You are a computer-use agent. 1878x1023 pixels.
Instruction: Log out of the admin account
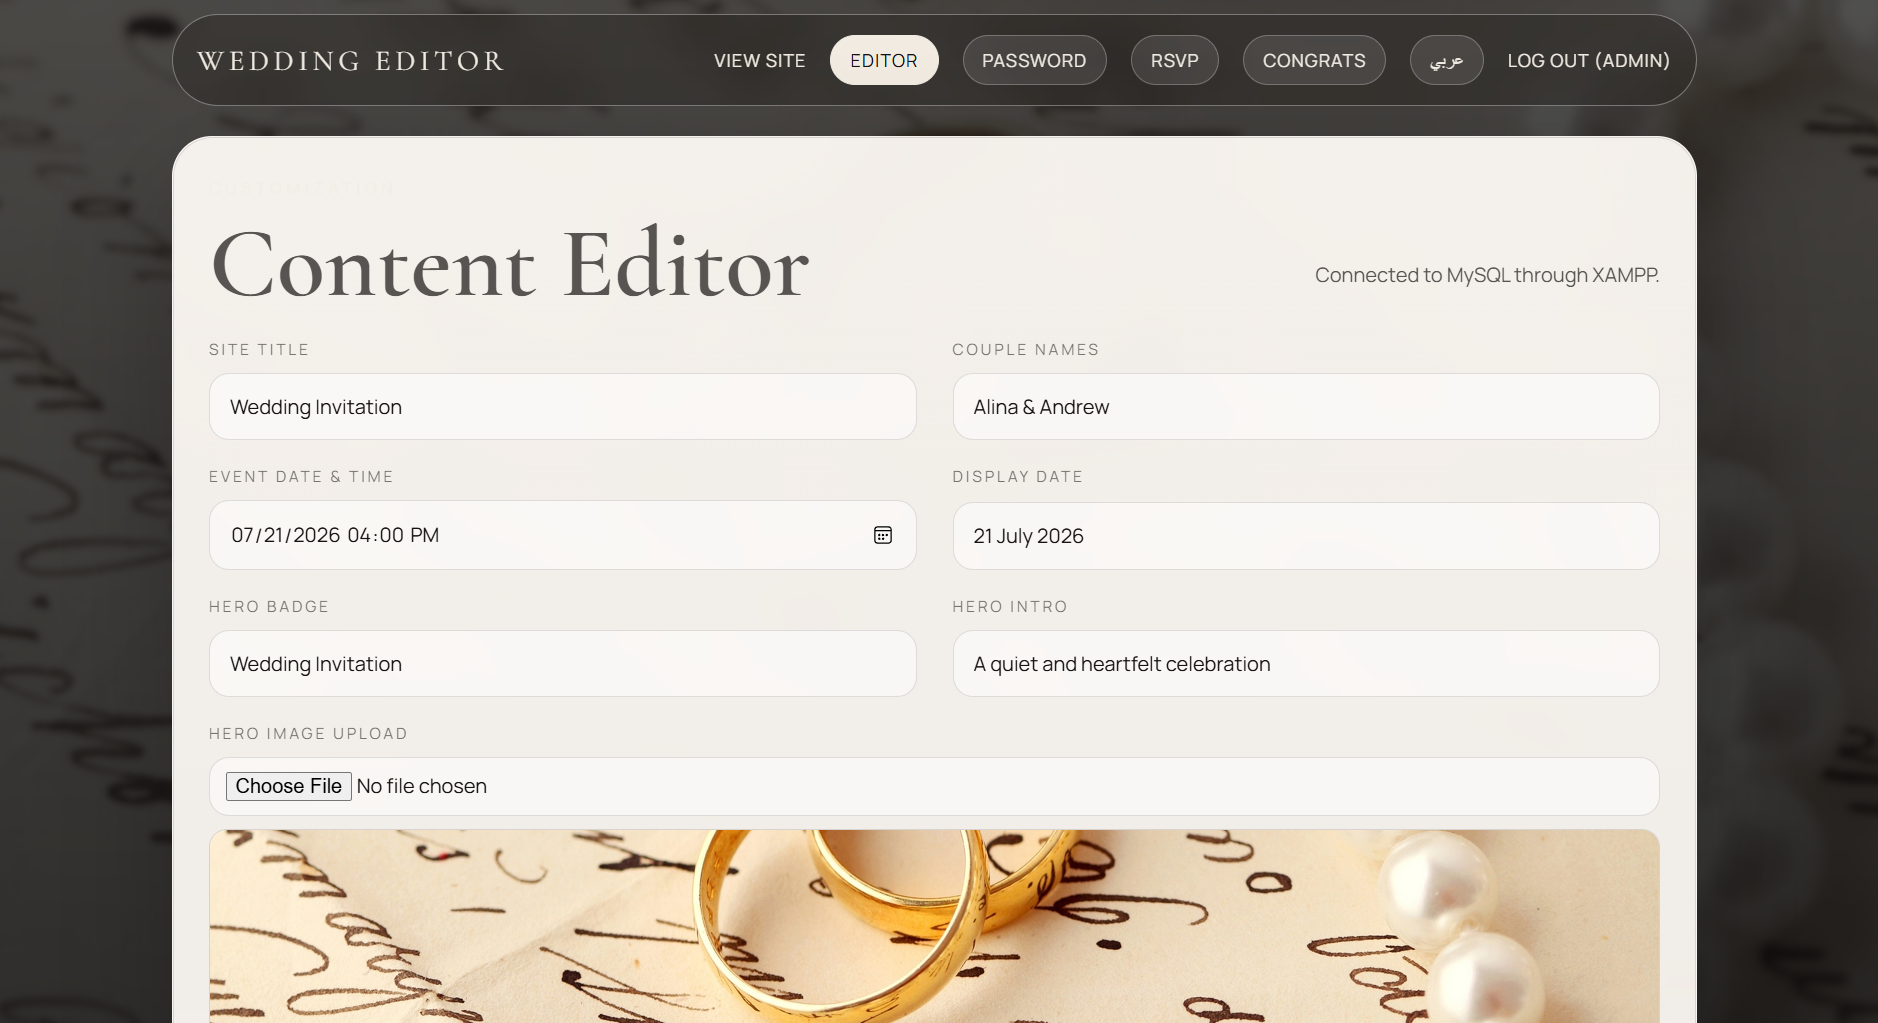(x=1588, y=61)
